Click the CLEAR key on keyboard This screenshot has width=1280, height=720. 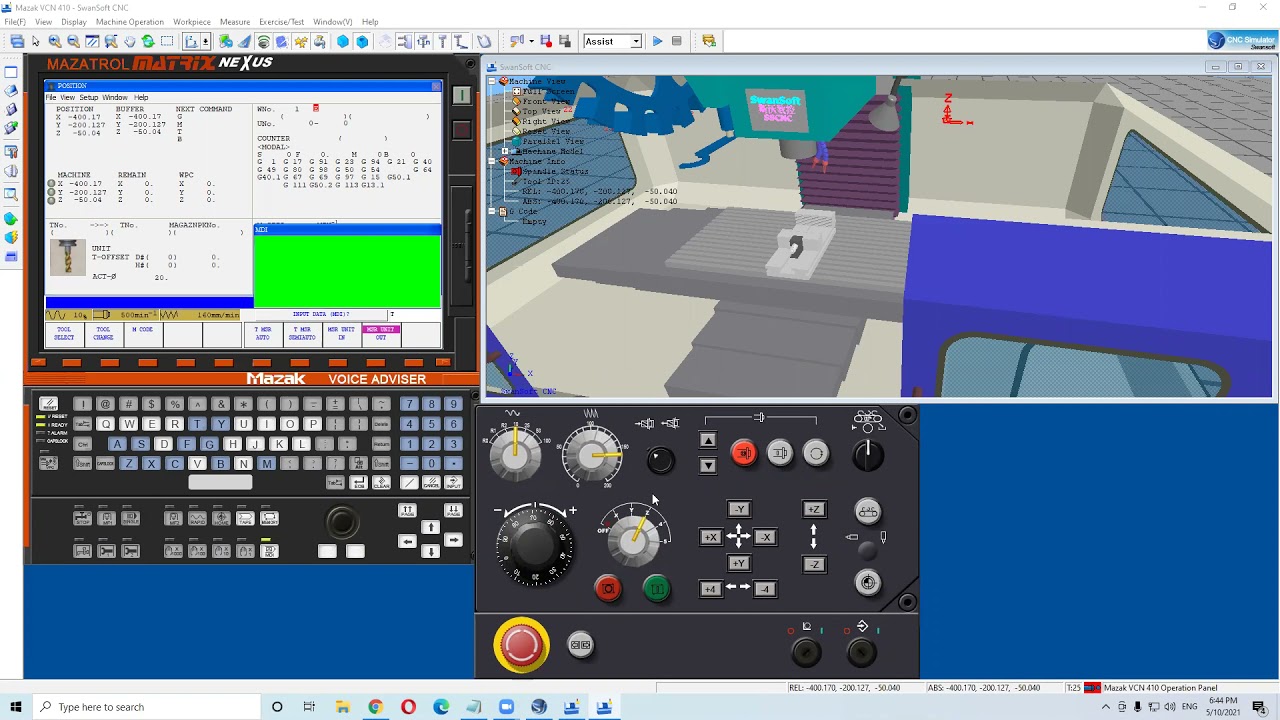(x=381, y=482)
